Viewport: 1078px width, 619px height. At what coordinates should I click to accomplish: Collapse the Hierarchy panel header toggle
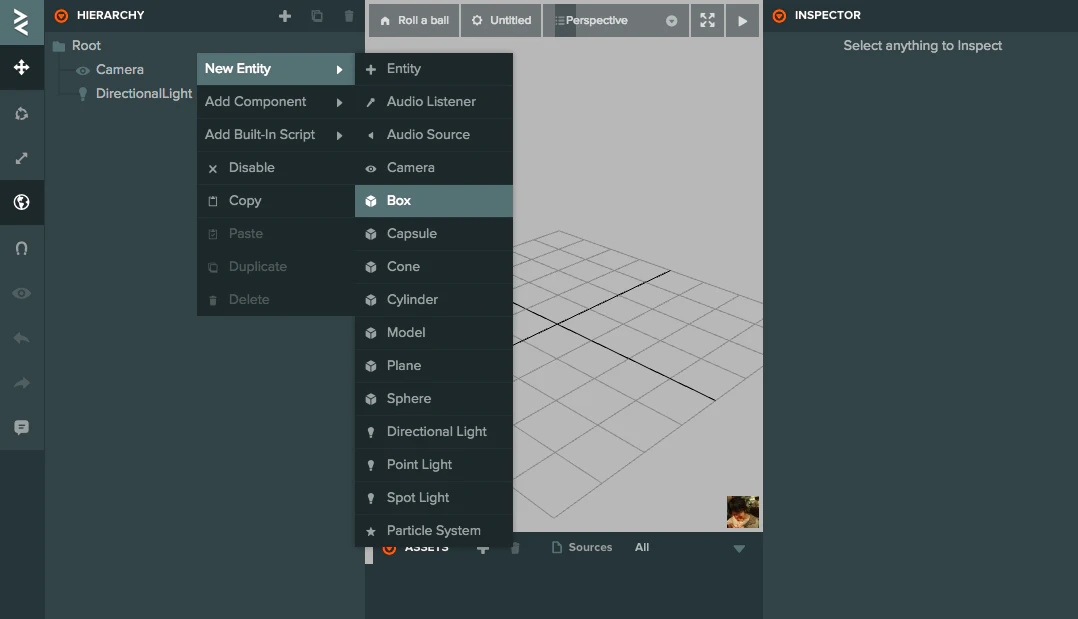[61, 15]
